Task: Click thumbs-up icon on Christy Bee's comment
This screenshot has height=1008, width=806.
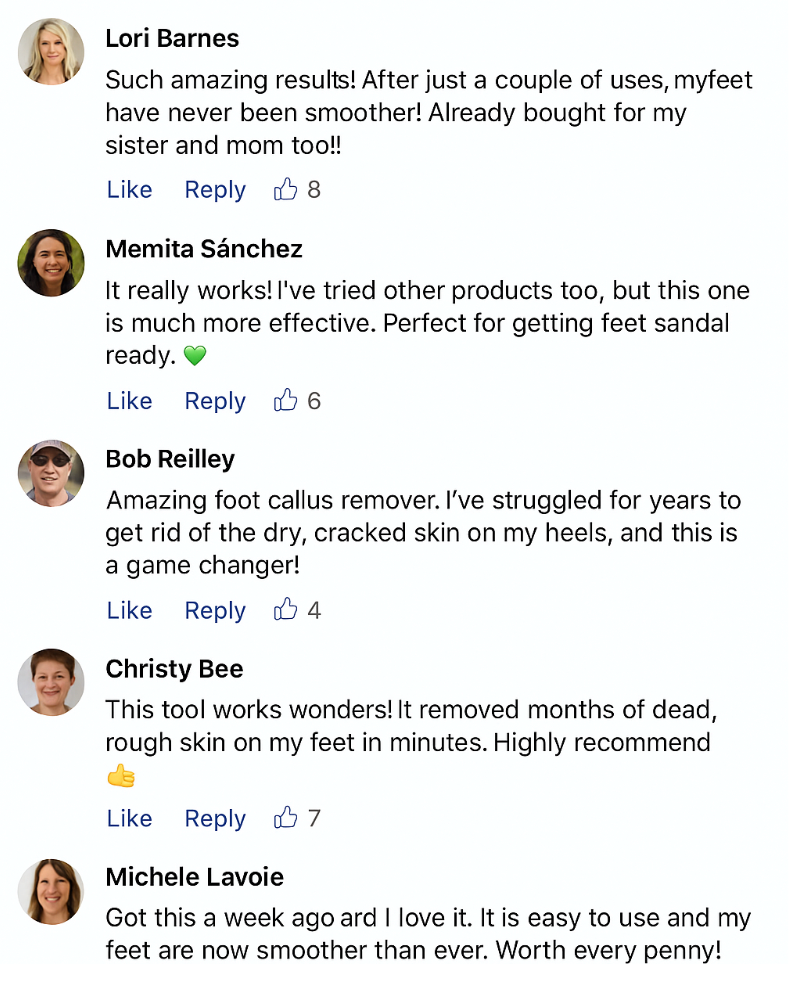Action: coord(286,818)
